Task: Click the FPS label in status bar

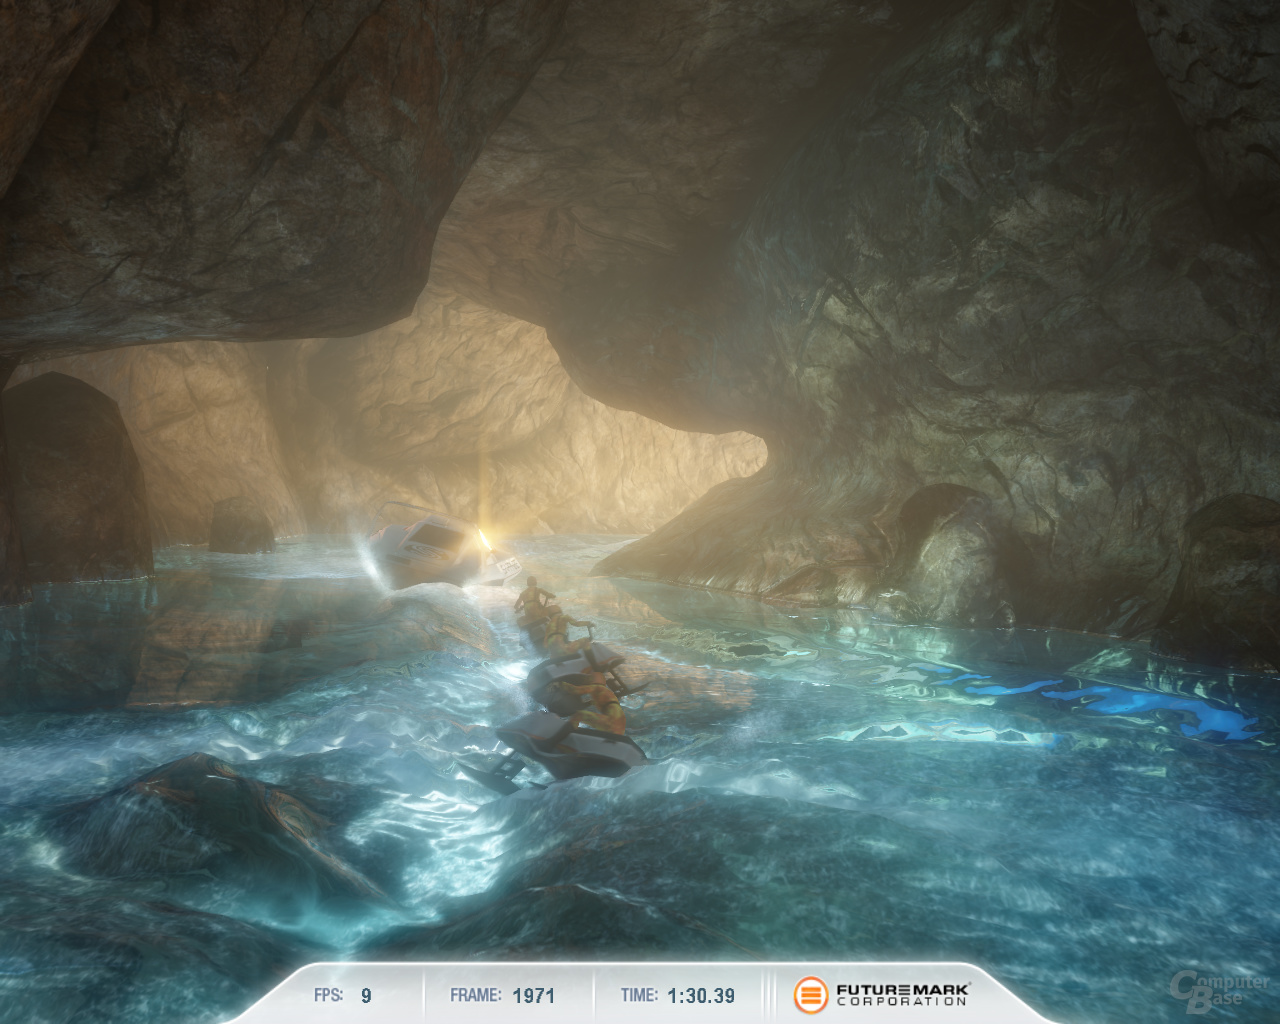Action: coord(328,995)
